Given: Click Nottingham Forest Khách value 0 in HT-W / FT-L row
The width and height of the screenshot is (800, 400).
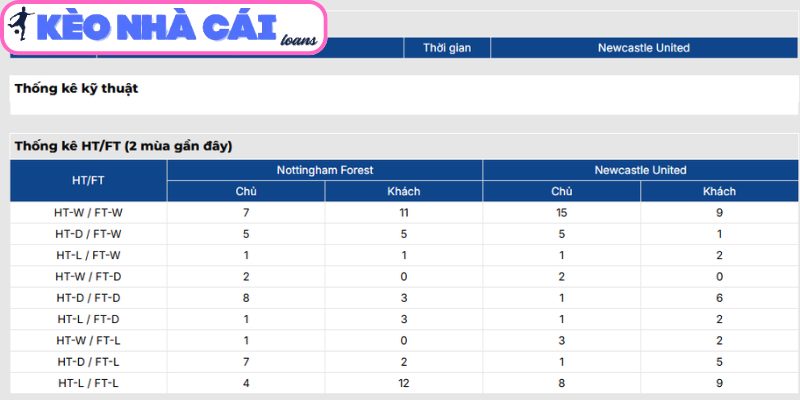Looking at the screenshot, I should click(404, 340).
